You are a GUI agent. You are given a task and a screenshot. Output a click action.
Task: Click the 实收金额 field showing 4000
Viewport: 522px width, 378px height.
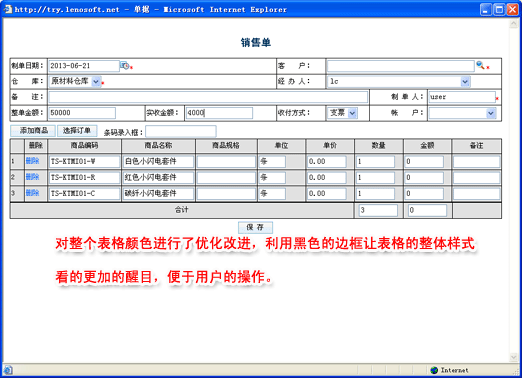pyautogui.click(x=219, y=113)
